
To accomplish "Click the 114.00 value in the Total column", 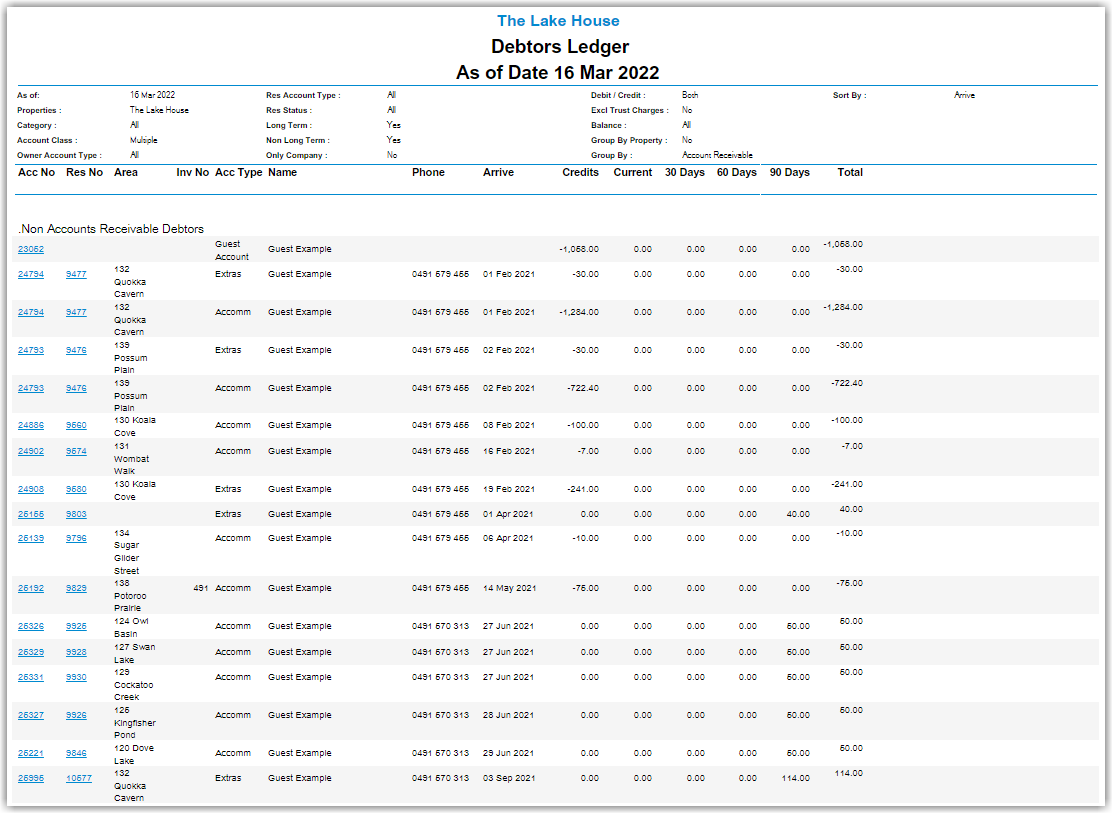I will tap(848, 774).
